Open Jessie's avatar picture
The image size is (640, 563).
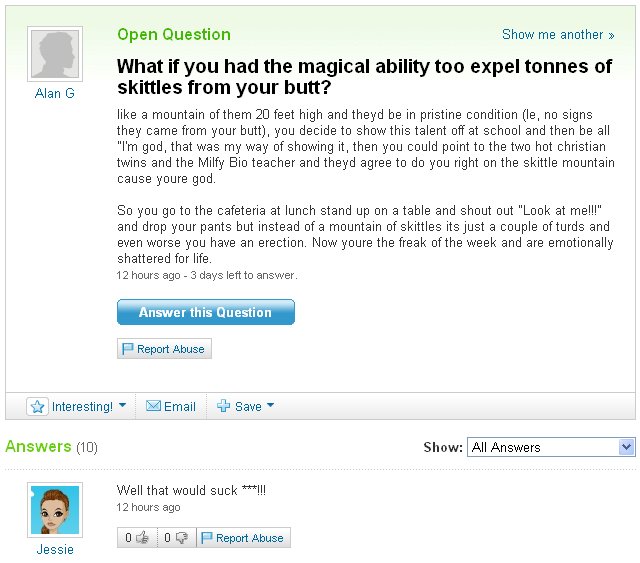(55, 510)
